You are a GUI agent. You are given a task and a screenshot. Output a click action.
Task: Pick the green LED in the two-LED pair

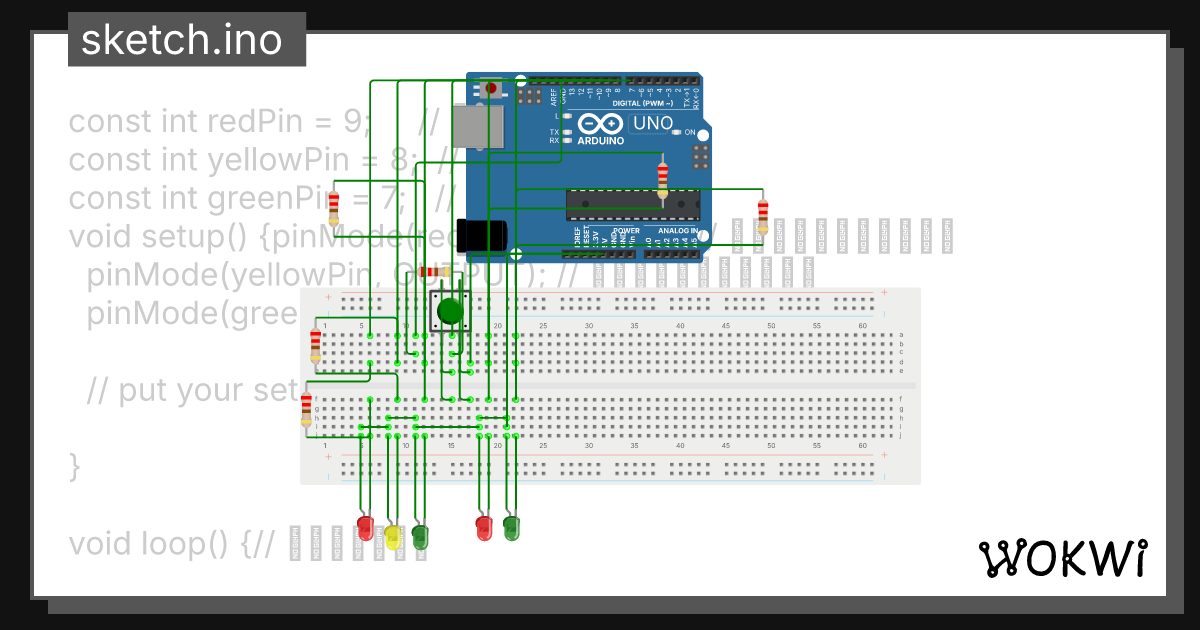pos(512,528)
